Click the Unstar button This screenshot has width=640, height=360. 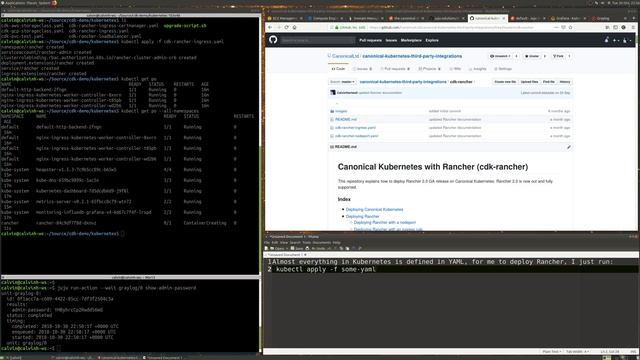coord(531,56)
